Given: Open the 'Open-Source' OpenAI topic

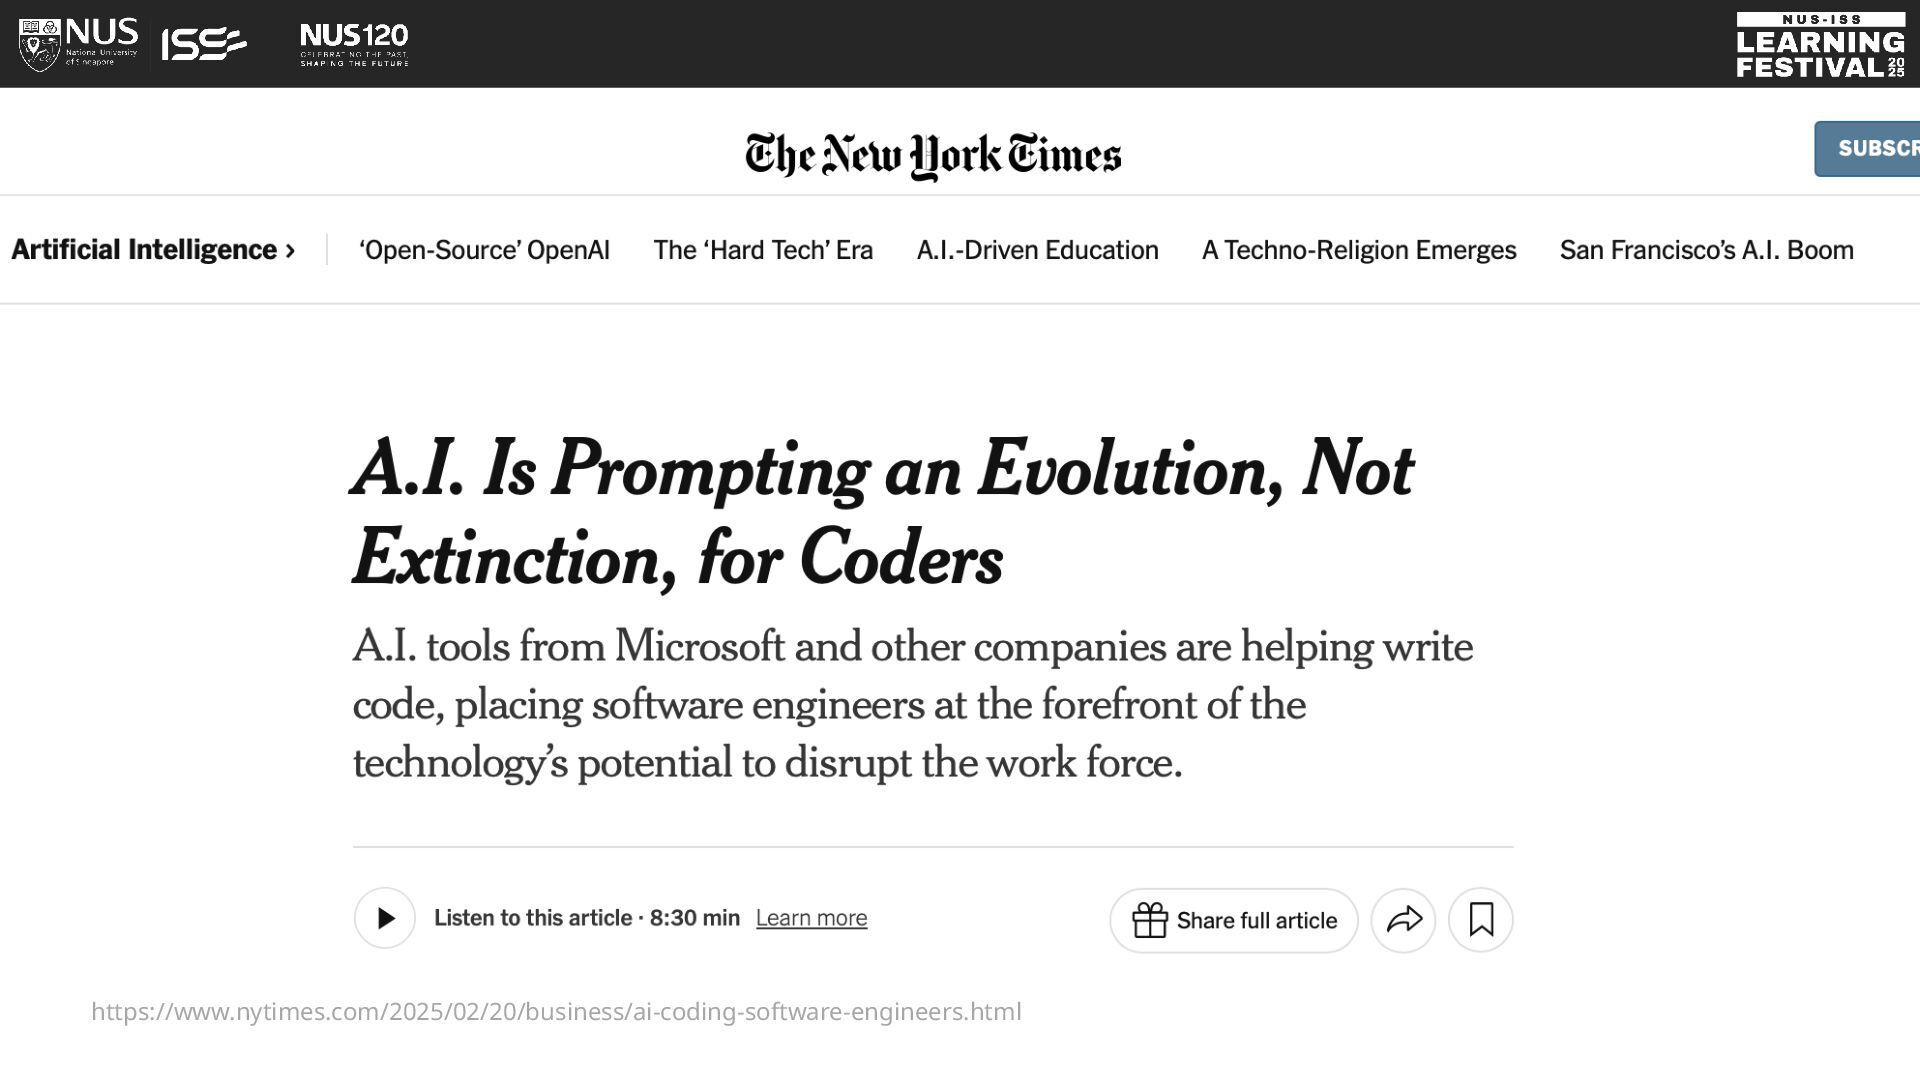Looking at the screenshot, I should (x=484, y=250).
